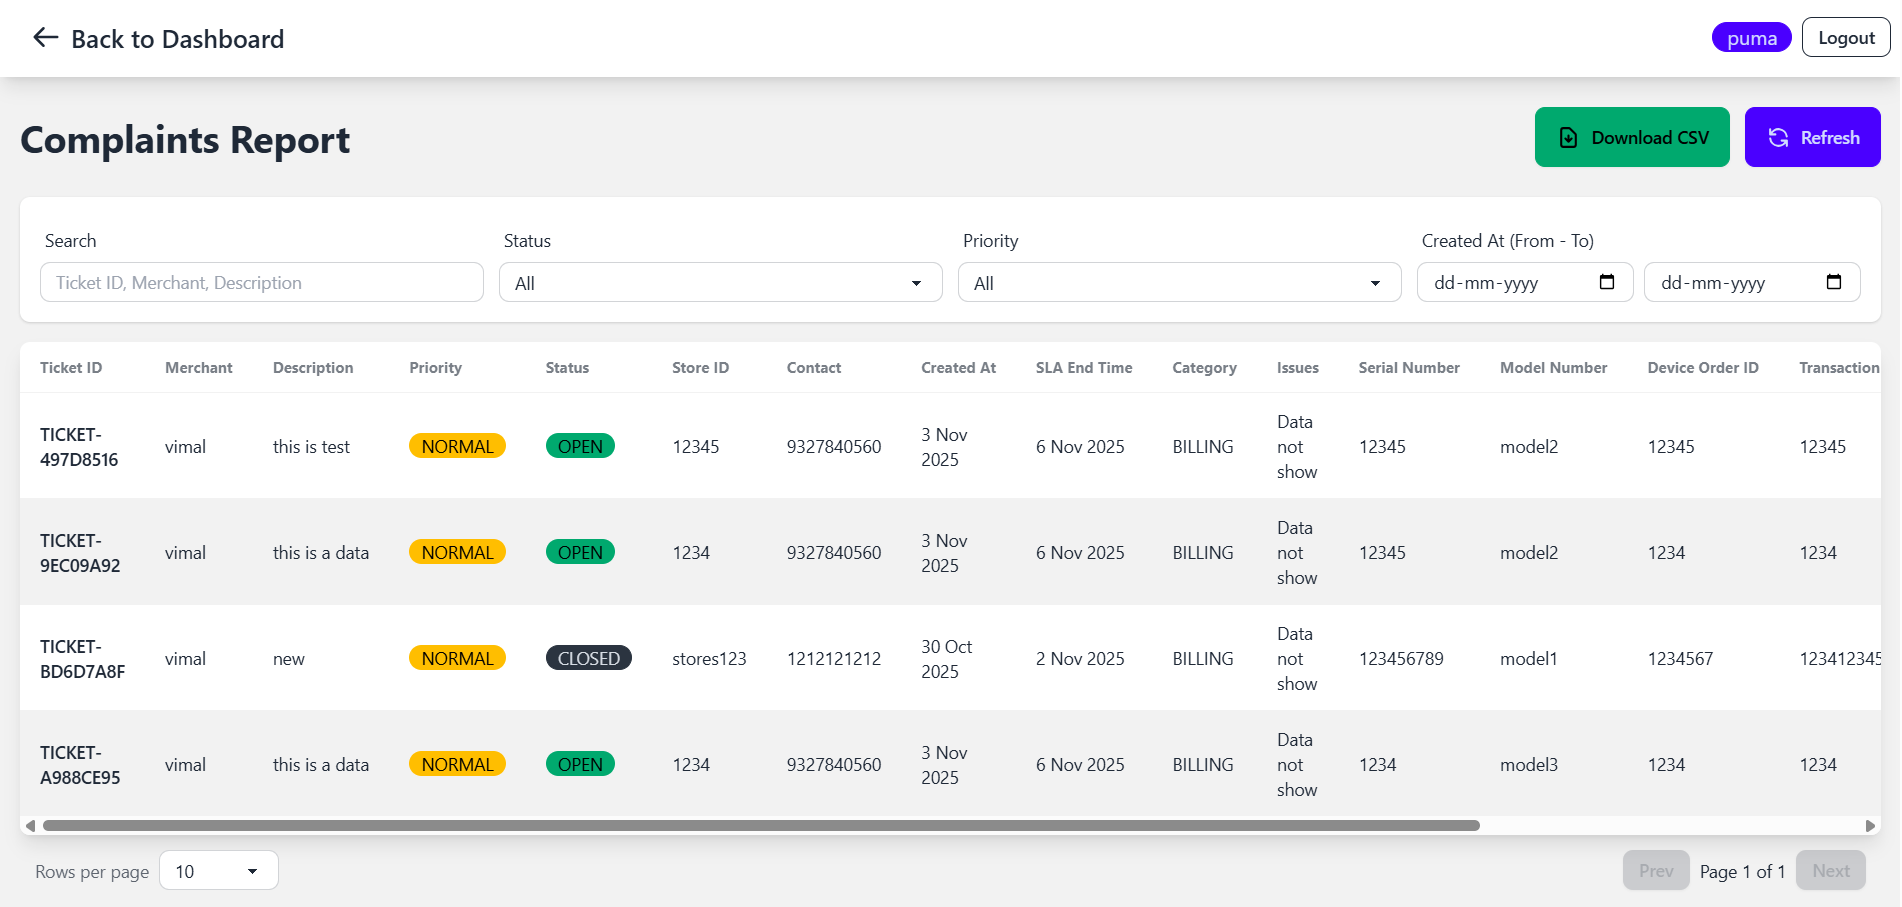The height and width of the screenshot is (907, 1902).
Task: Click the Created At column header
Action: click(958, 368)
